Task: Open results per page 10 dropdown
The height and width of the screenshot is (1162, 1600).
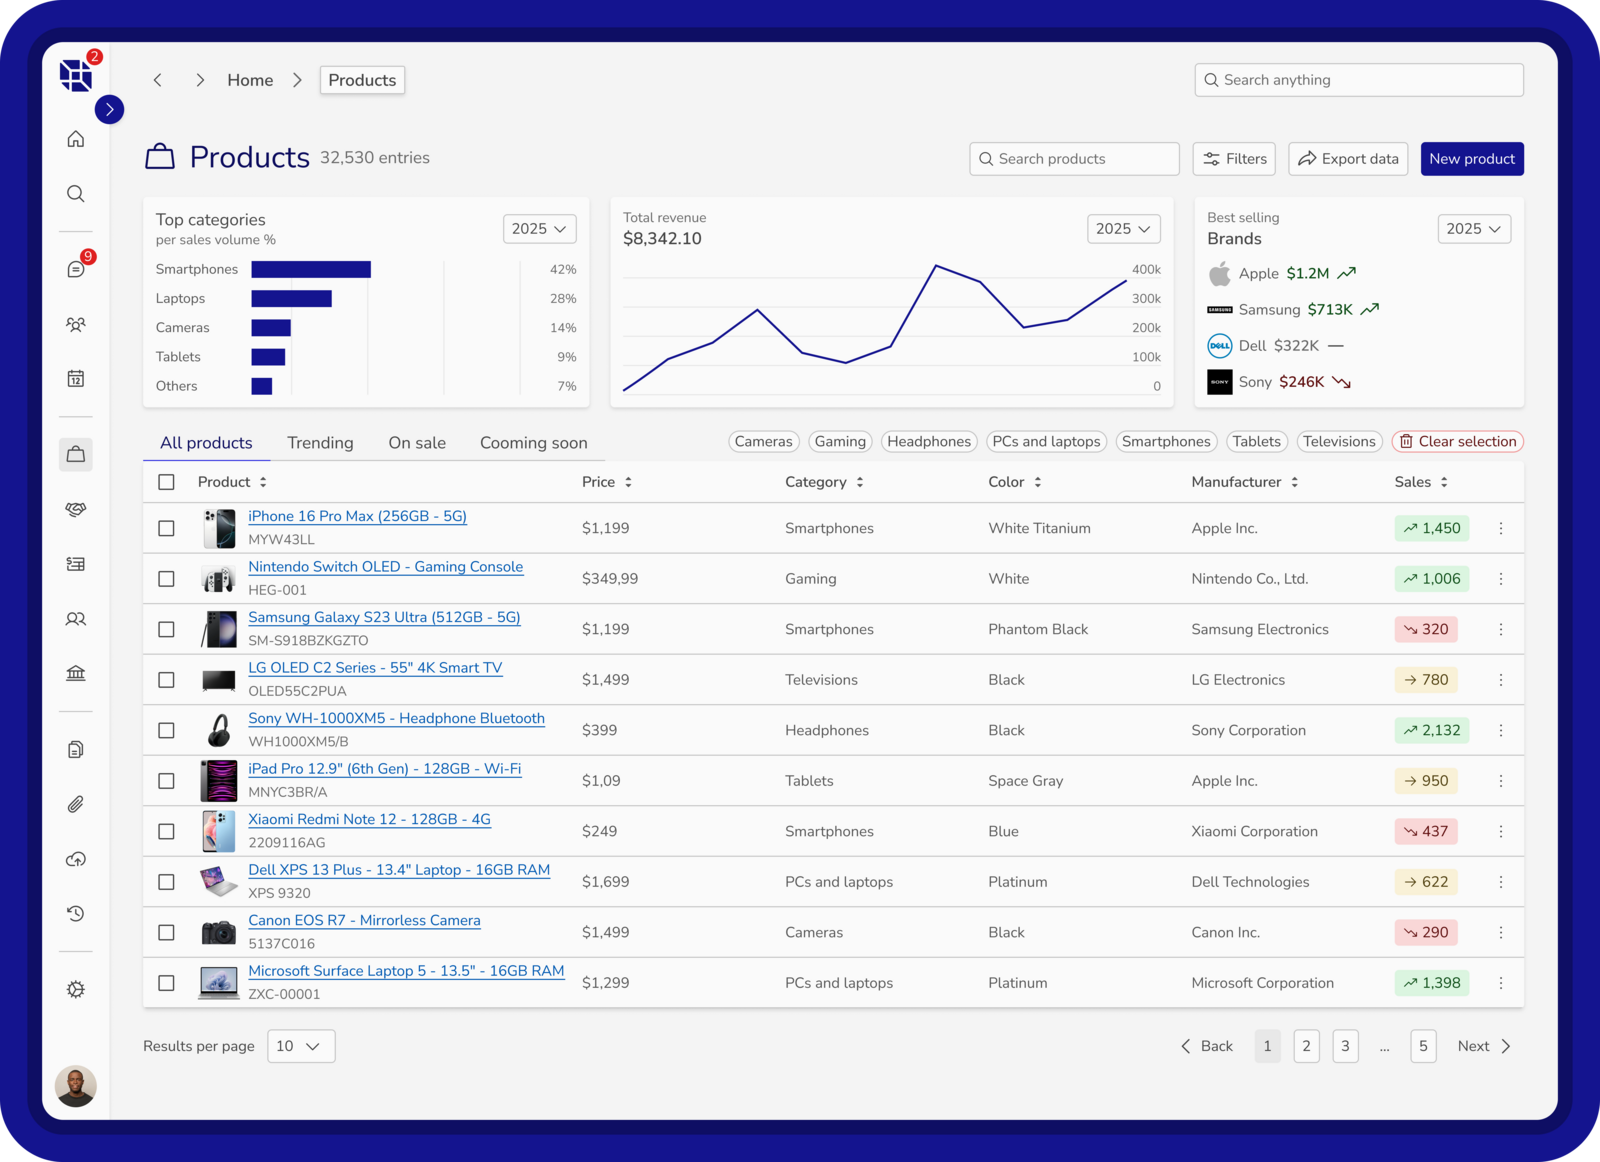Action: (301, 1046)
